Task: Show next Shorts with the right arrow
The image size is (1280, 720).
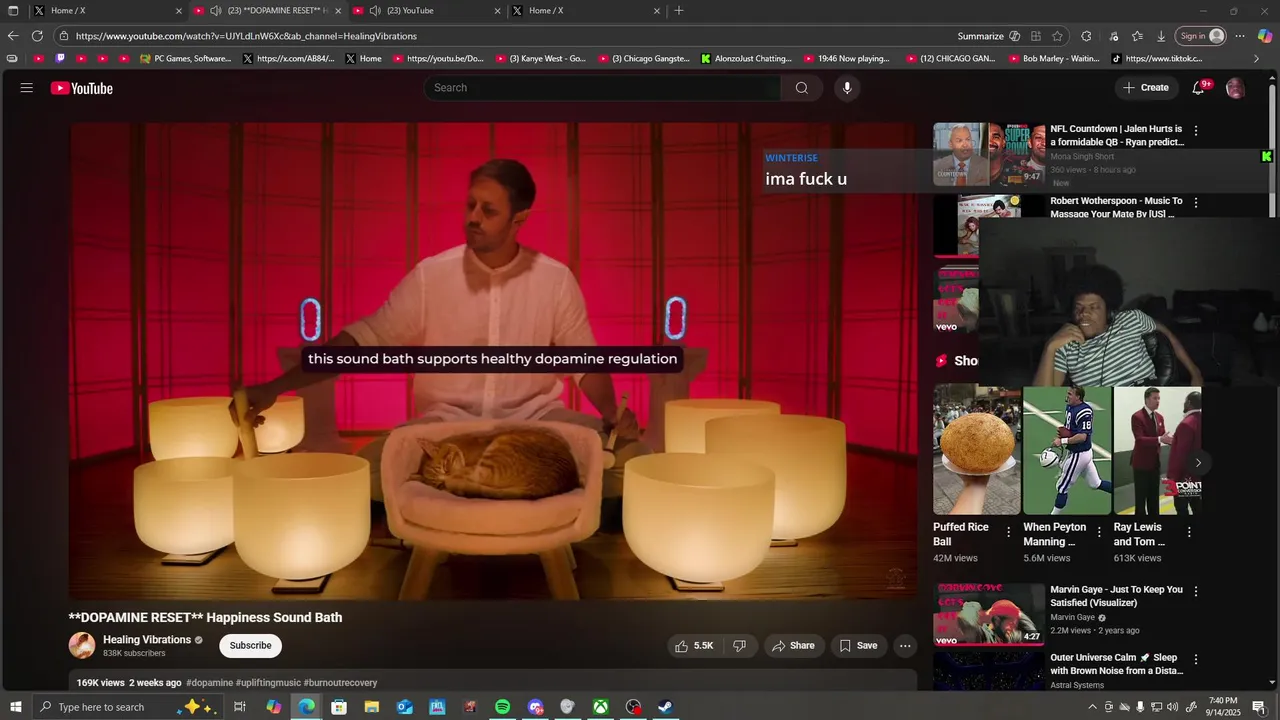Action: [x=1198, y=462]
